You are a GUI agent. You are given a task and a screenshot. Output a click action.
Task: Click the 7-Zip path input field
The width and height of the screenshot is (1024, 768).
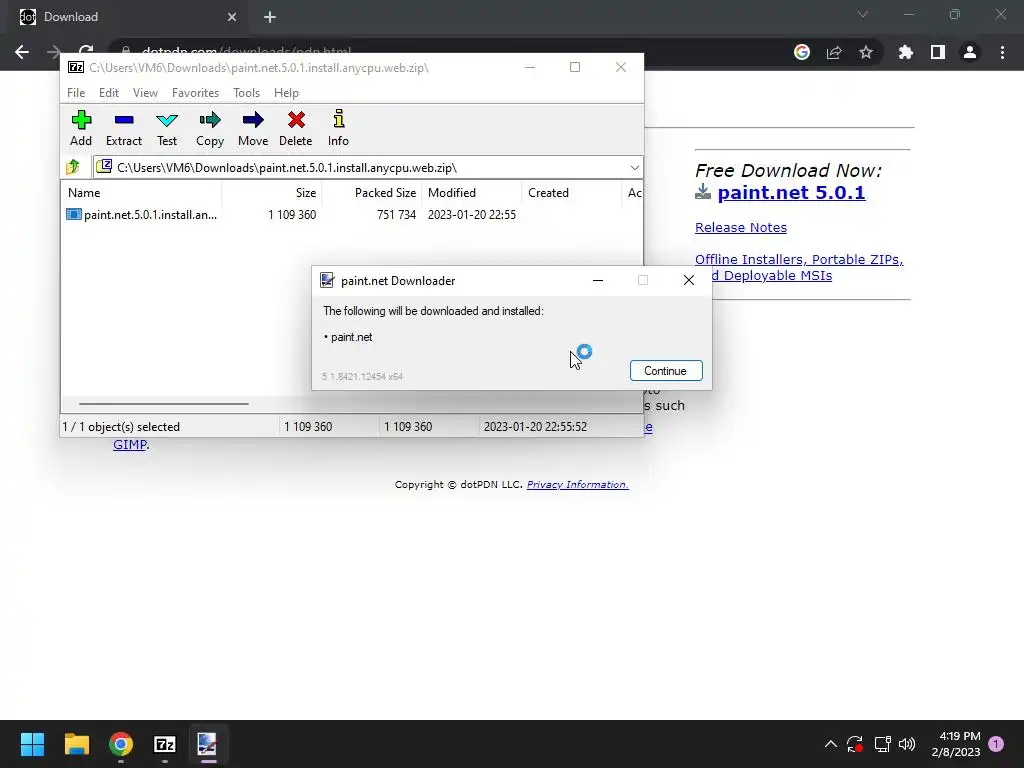(x=369, y=168)
